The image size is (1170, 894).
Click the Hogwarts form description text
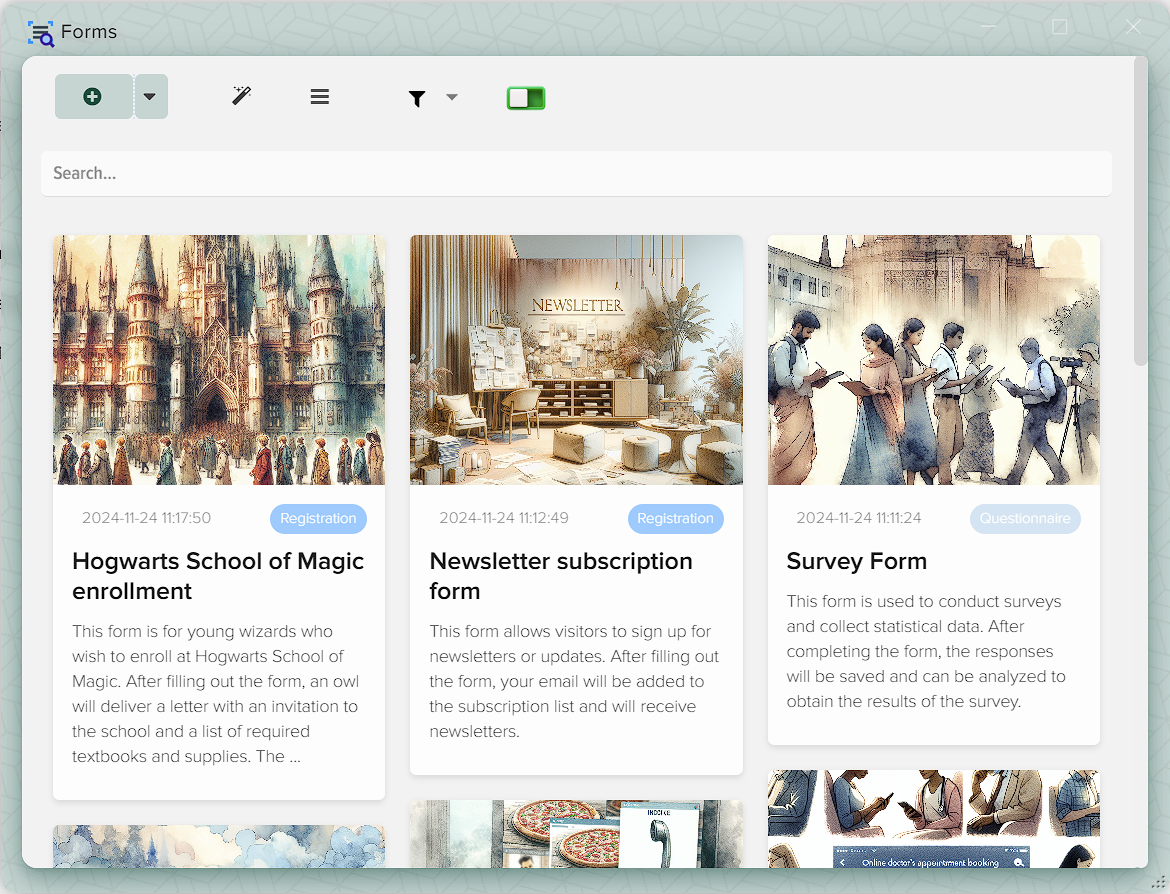click(216, 694)
